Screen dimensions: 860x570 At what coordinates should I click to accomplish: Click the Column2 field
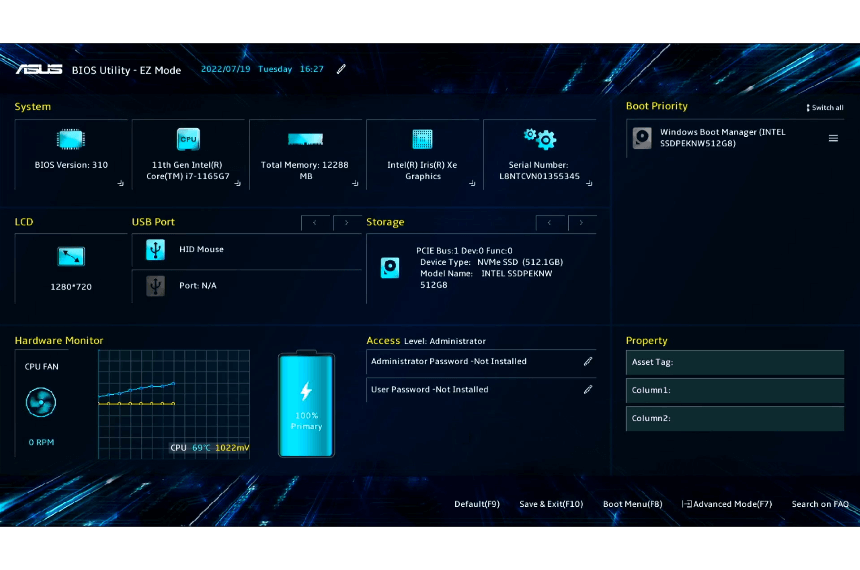735,418
